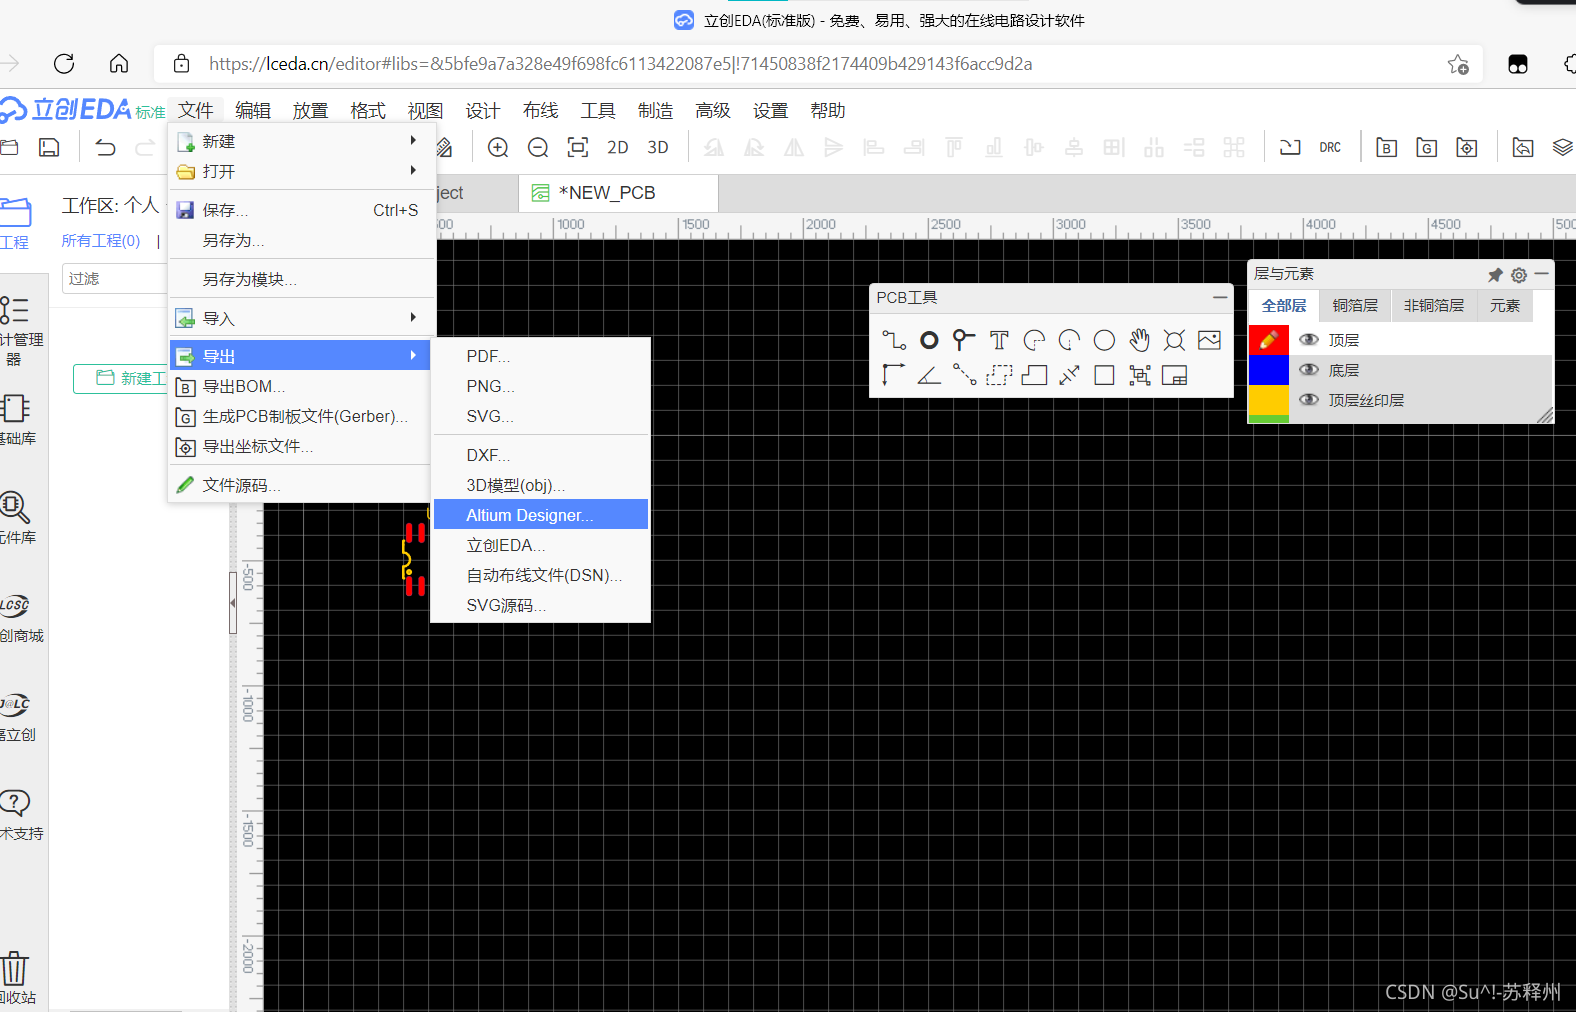Screen dimensions: 1576x1012
Task: Click the undo arrow icon
Action: [x=105, y=148]
